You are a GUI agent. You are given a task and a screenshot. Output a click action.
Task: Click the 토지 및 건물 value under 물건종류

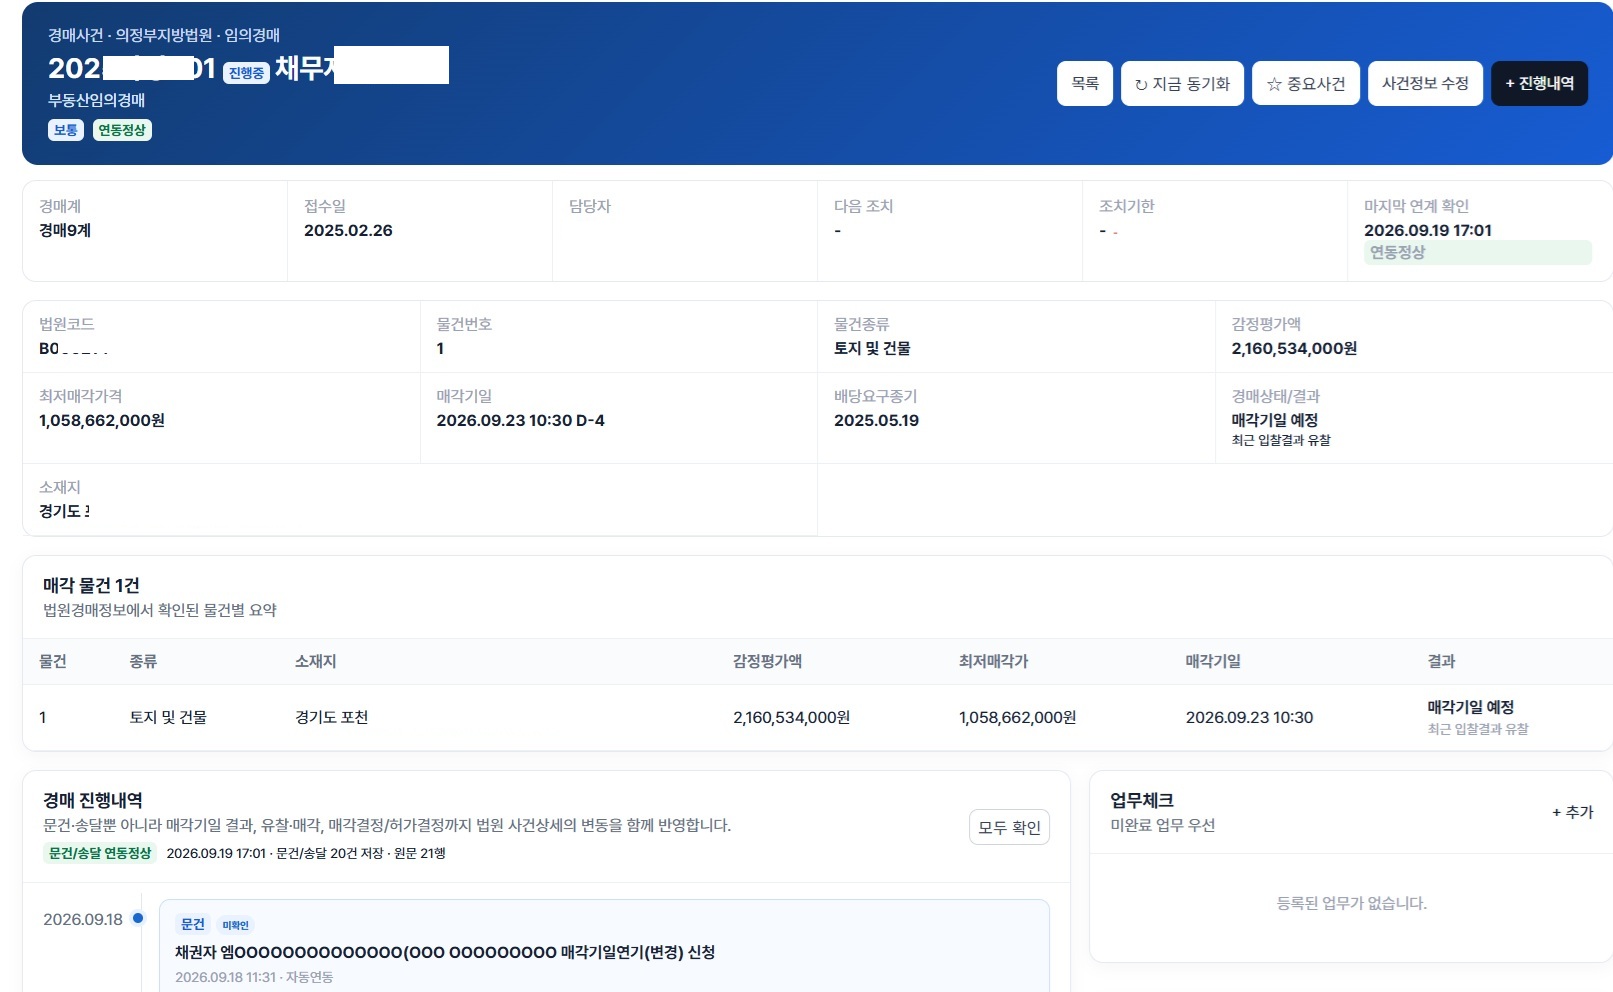pos(872,348)
